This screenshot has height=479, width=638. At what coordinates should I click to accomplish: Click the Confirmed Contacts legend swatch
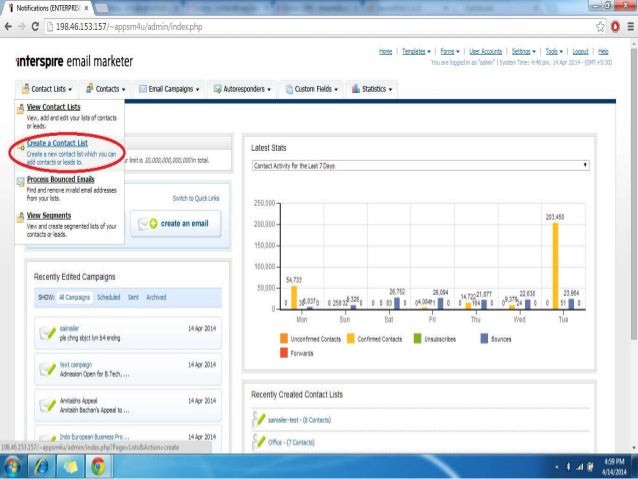tap(351, 339)
